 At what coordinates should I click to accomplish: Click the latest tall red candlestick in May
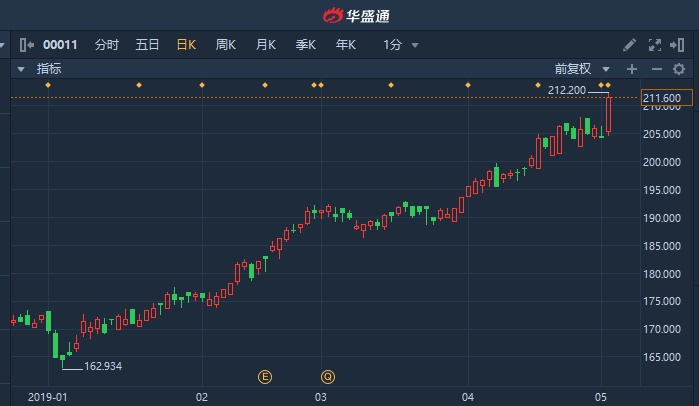609,115
